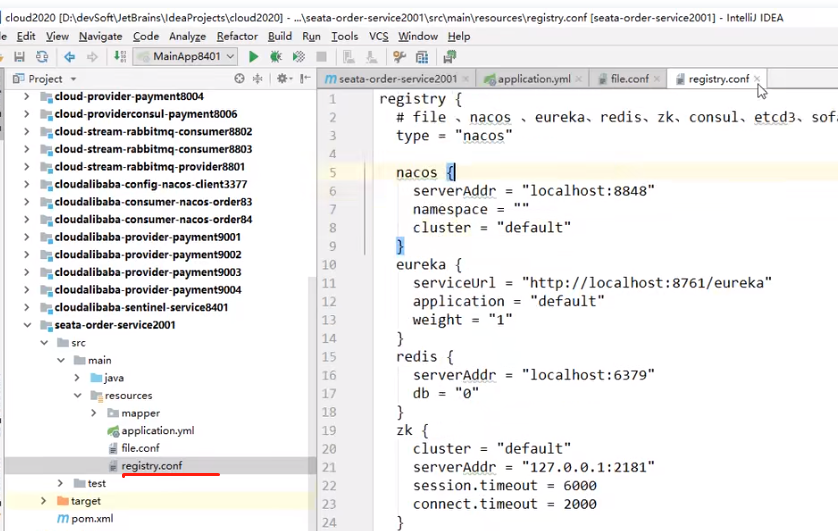Select registry.conf in the project tree
Screen dimensions: 838x531
tap(152, 466)
